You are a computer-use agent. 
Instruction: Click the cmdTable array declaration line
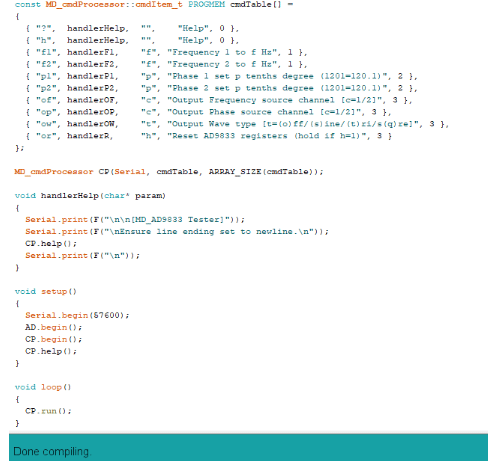(x=154, y=4)
